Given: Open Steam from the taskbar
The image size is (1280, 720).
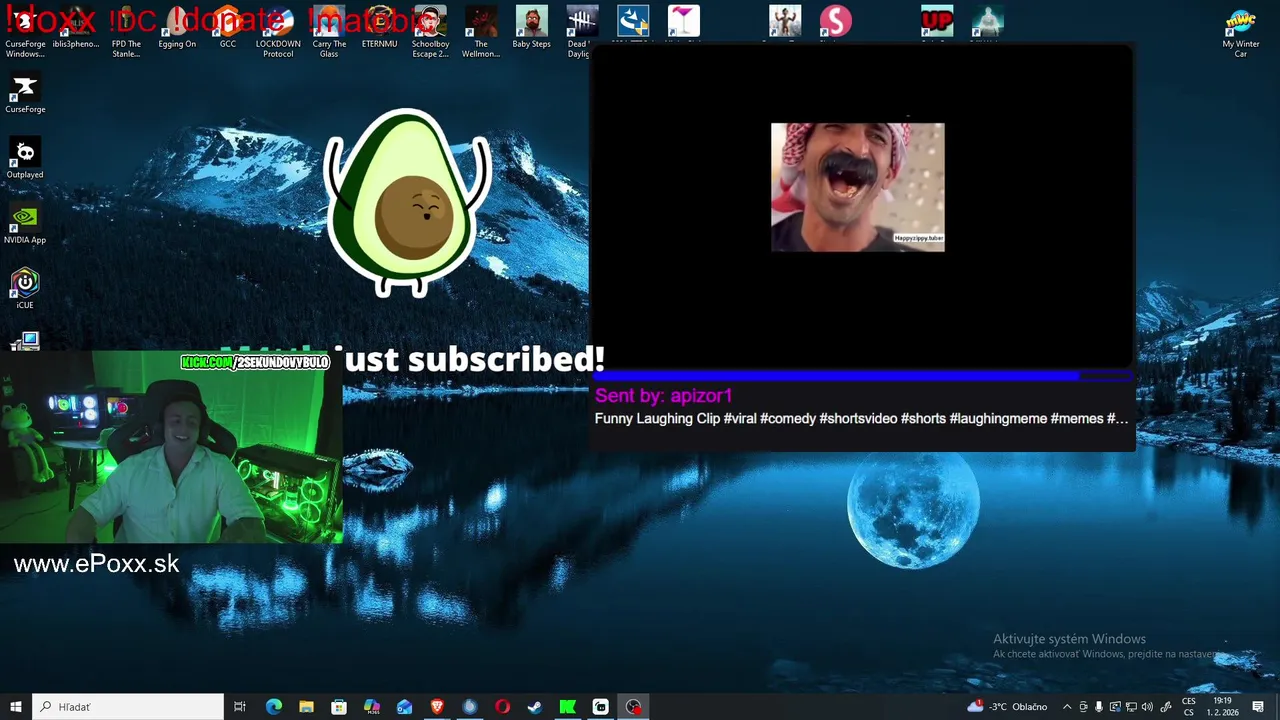Looking at the screenshot, I should pos(535,707).
